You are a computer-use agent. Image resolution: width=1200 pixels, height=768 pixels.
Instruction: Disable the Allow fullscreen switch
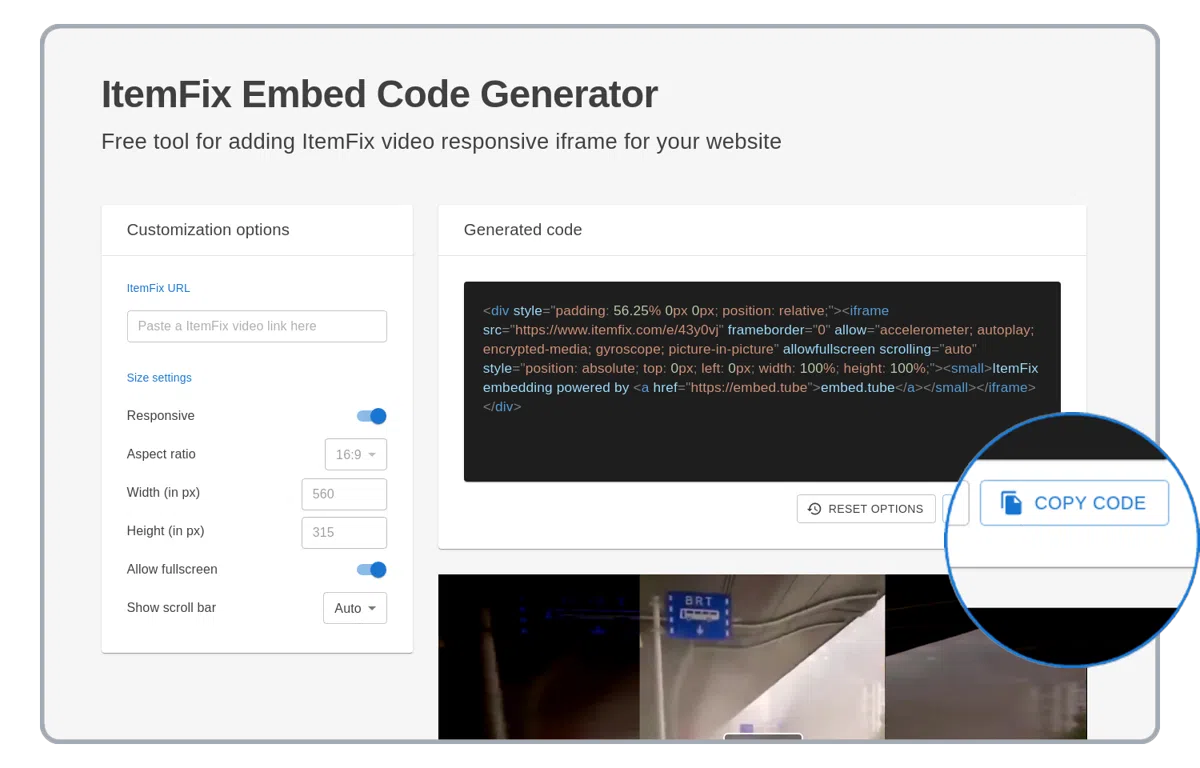[x=371, y=570]
